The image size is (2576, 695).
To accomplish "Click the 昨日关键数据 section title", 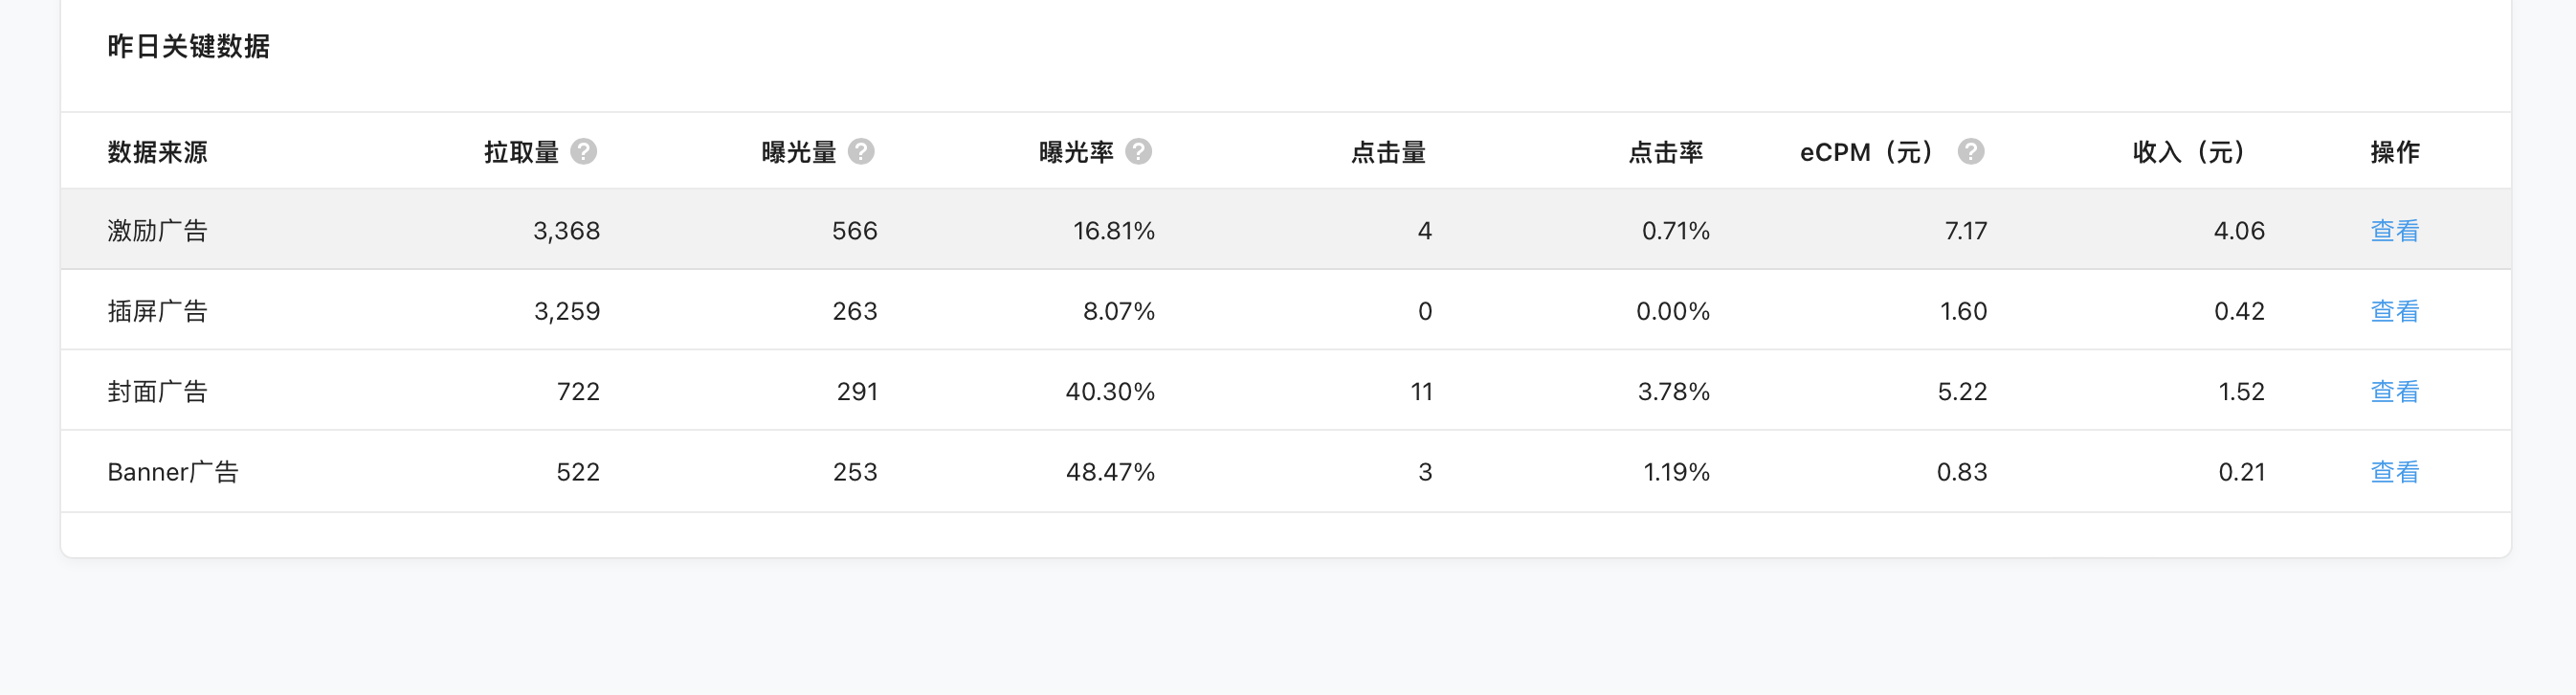I will tap(188, 46).
